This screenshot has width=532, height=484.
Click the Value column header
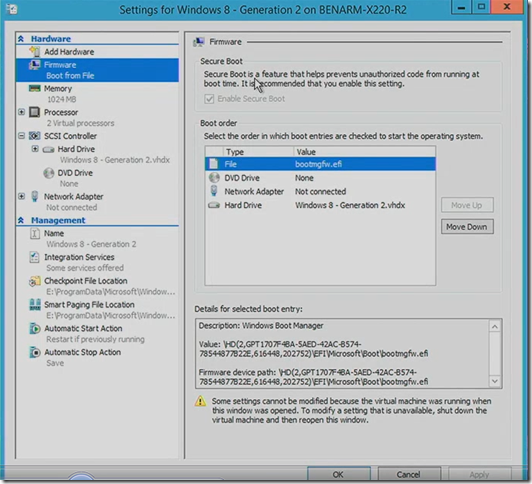pyautogui.click(x=364, y=152)
